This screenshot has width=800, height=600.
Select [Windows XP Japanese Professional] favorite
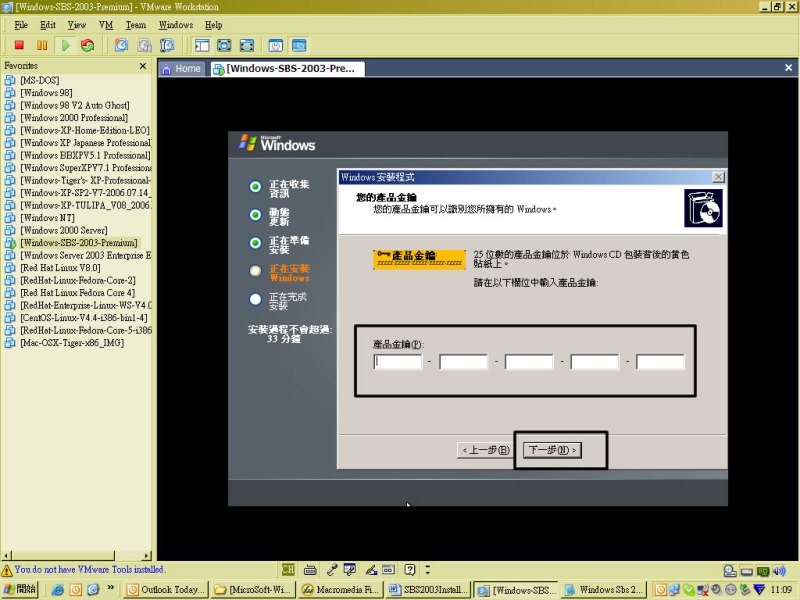pyautogui.click(x=85, y=143)
